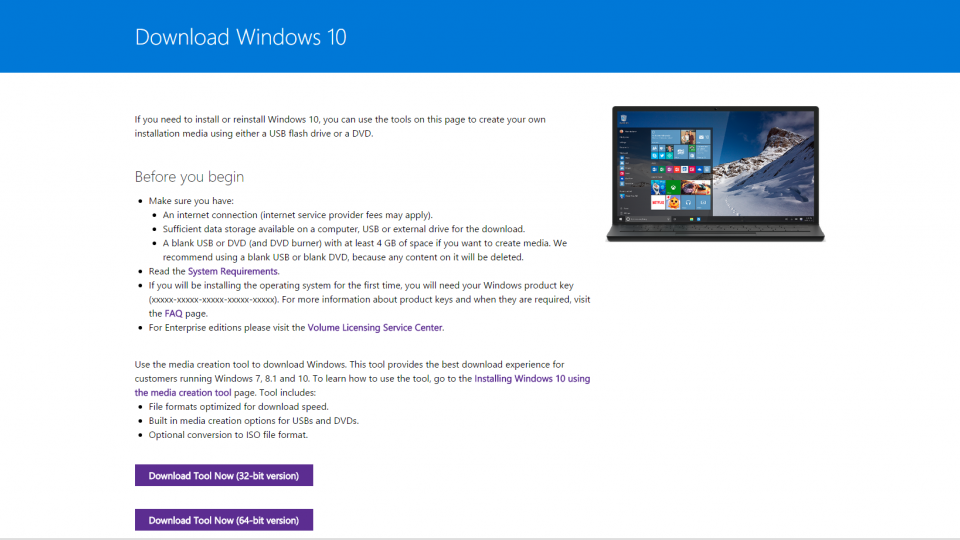Click Download Tool Now (32-bit version) button
This screenshot has height=540, width=960.
(223, 475)
